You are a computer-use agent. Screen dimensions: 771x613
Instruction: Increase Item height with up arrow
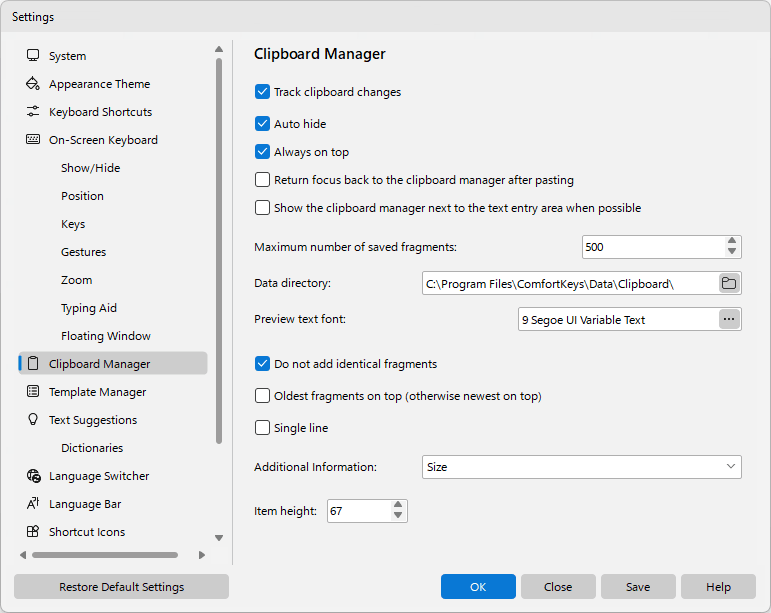point(398,505)
